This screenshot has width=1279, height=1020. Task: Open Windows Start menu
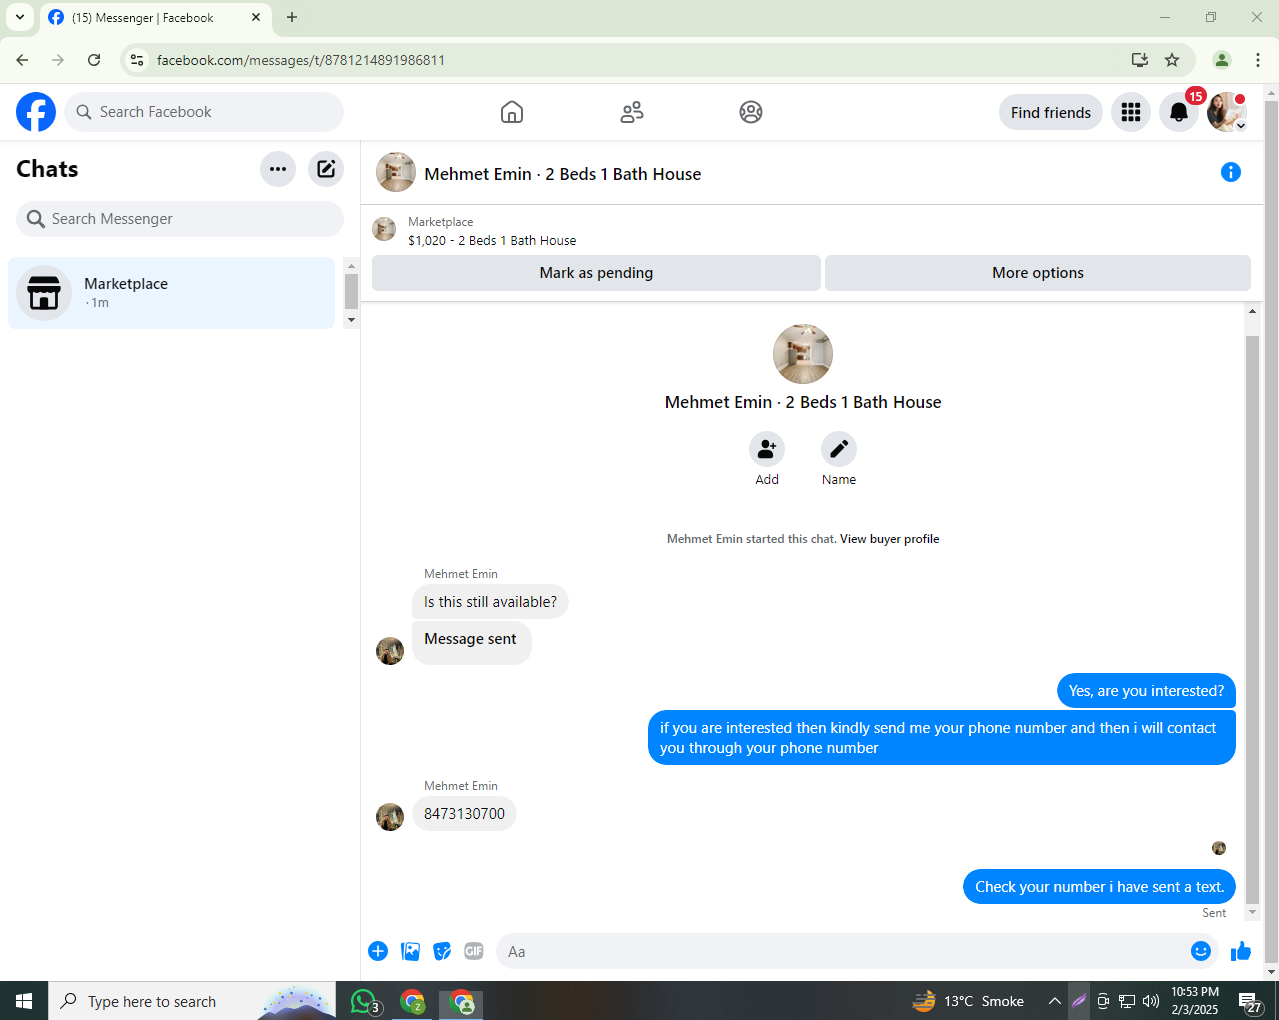pyautogui.click(x=24, y=1001)
